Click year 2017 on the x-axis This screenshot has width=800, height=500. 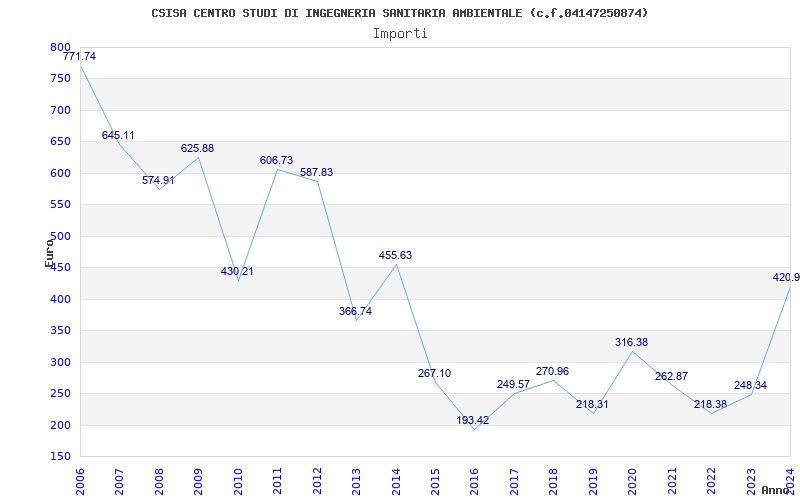(514, 481)
